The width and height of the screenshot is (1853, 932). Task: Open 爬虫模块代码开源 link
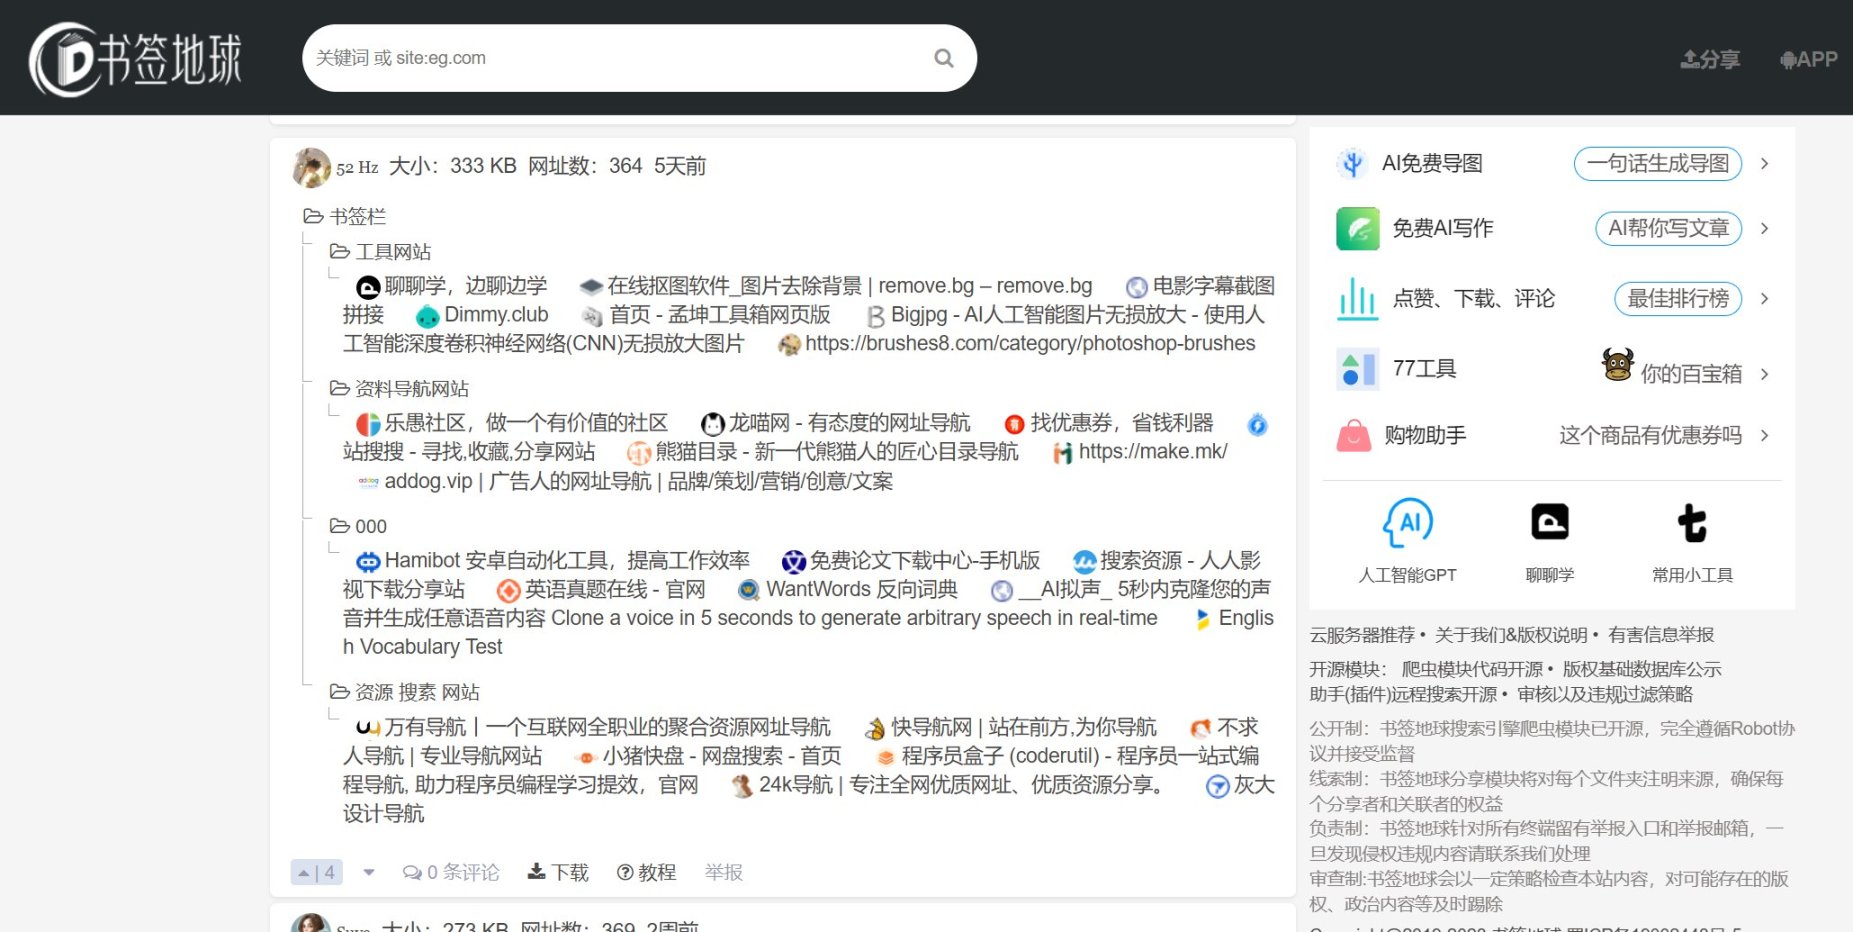tap(1472, 669)
